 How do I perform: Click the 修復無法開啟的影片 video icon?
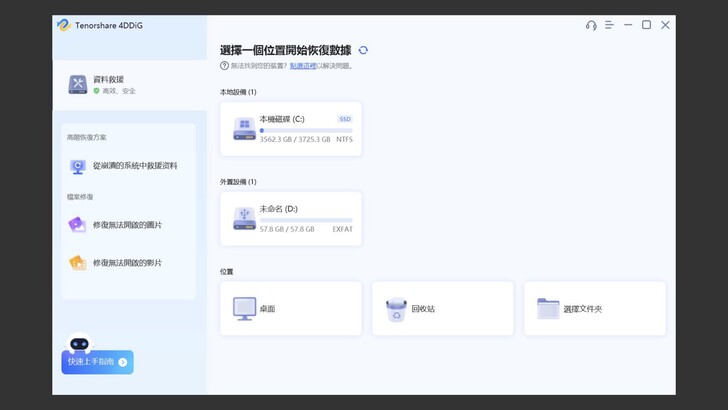point(77,263)
